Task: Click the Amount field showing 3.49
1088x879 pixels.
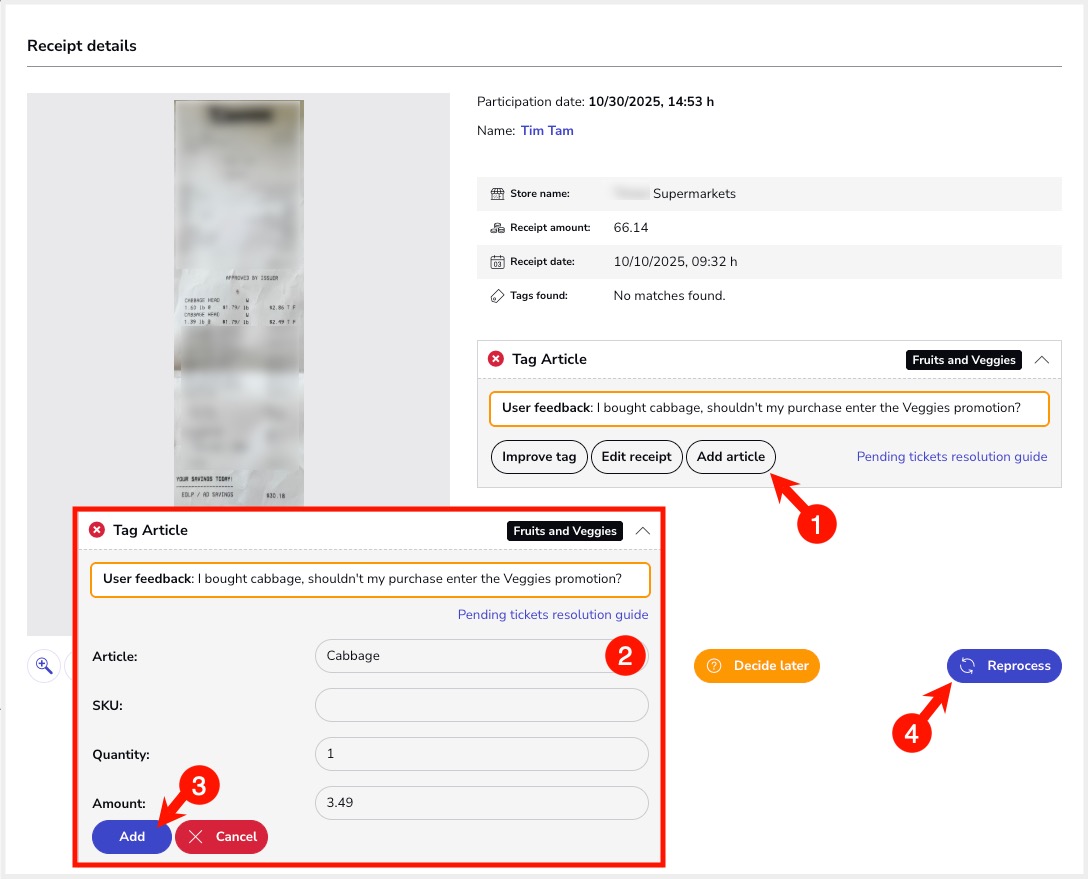Action: (481, 803)
